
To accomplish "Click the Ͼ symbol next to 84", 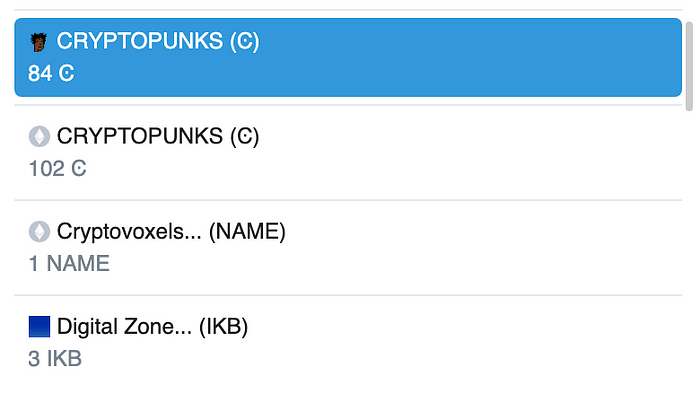I will tap(67, 73).
